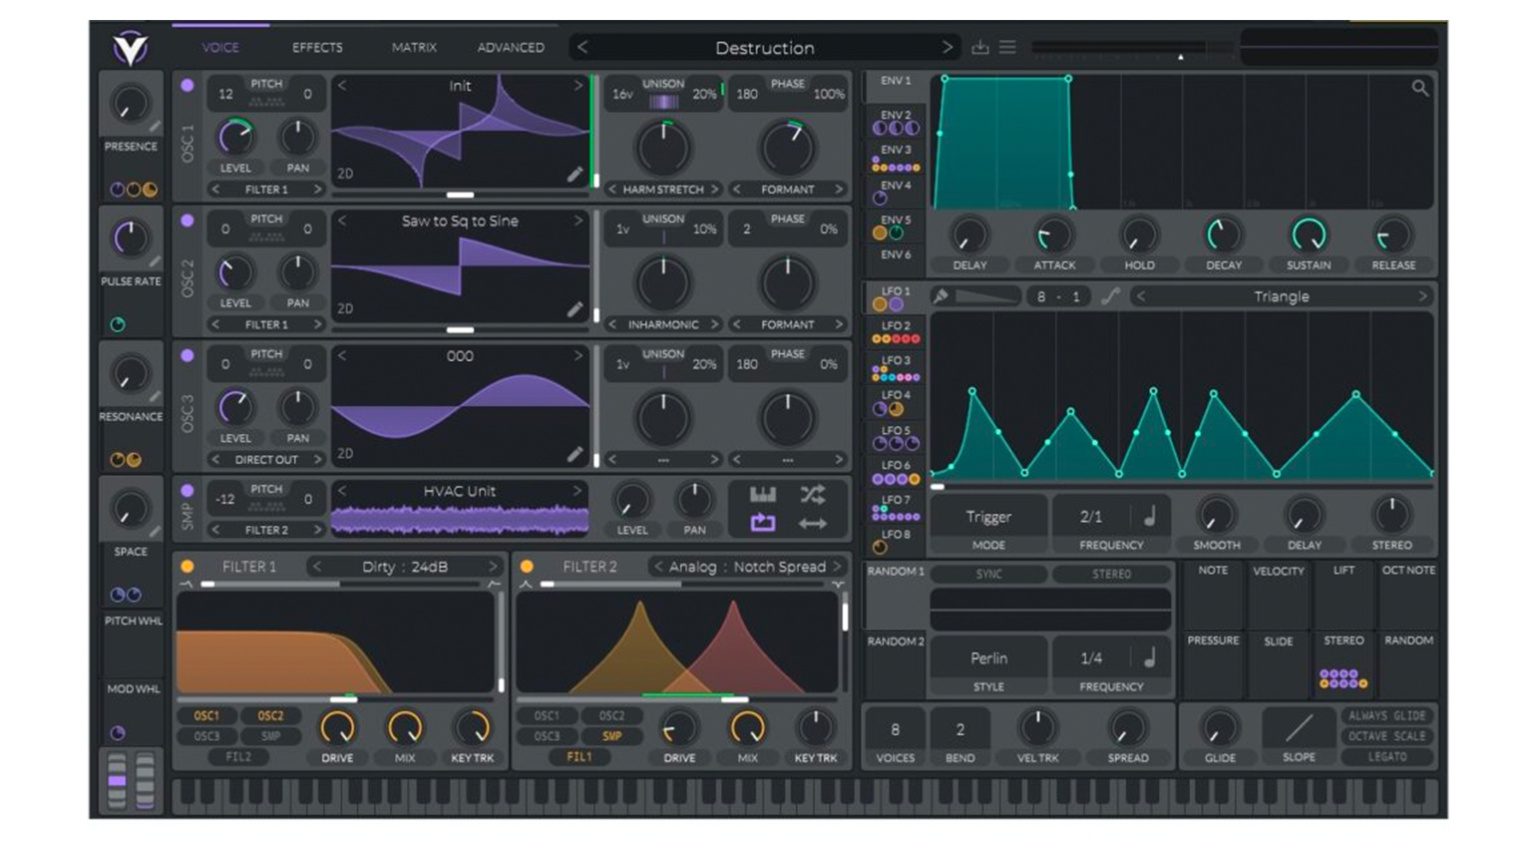Advance OSC2 wavetable with right arrow

578,221
